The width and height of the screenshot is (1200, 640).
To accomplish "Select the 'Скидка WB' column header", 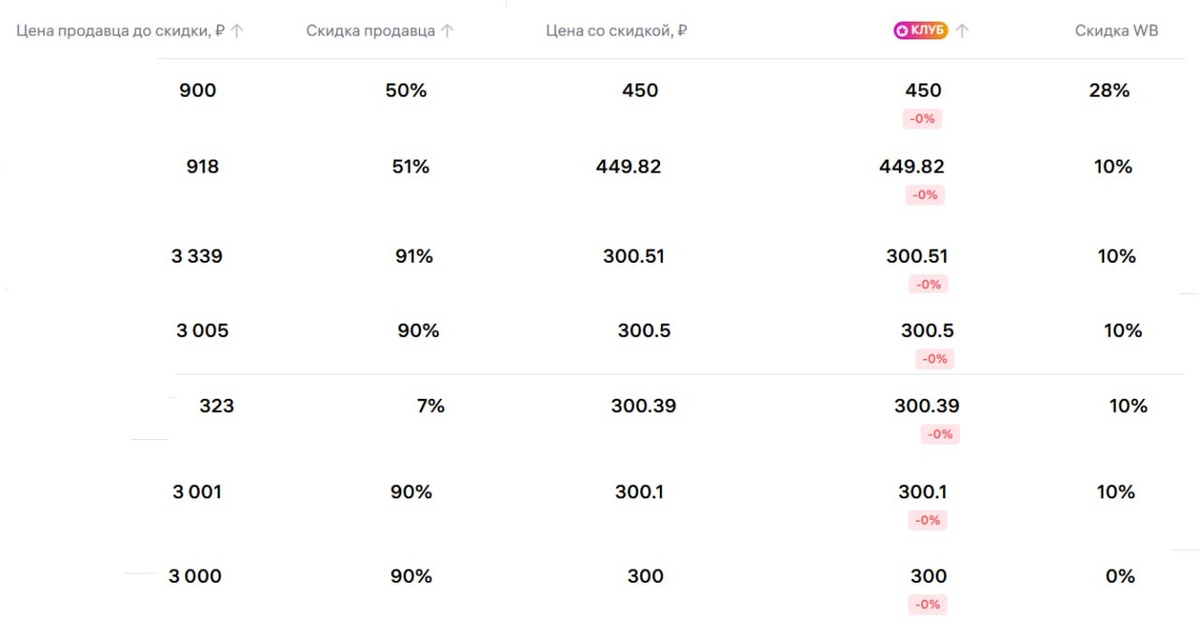I will pyautogui.click(x=1116, y=31).
